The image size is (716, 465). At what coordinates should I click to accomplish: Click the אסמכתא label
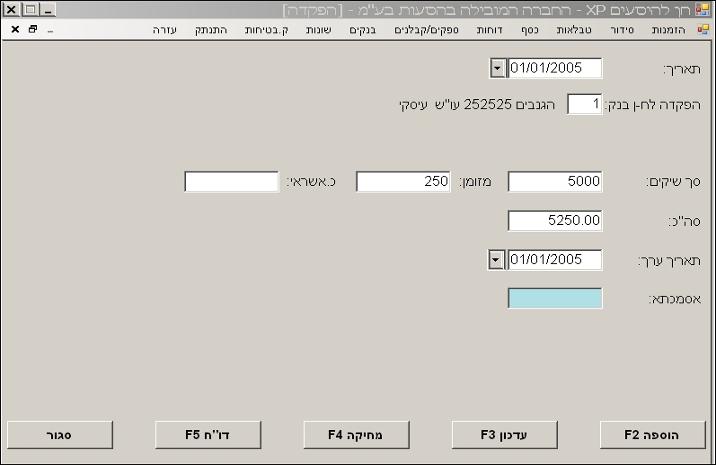675,300
